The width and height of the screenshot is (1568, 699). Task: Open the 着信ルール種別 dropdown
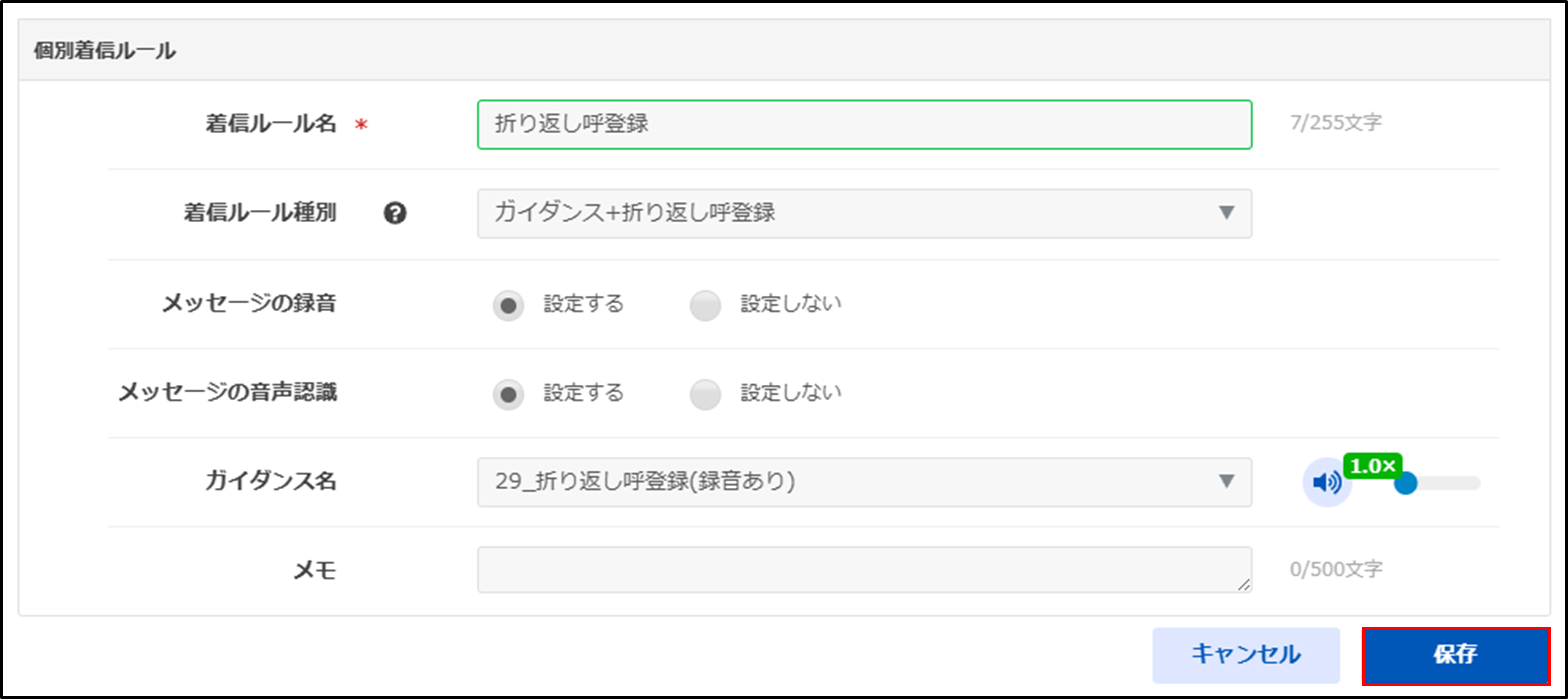coord(850,213)
